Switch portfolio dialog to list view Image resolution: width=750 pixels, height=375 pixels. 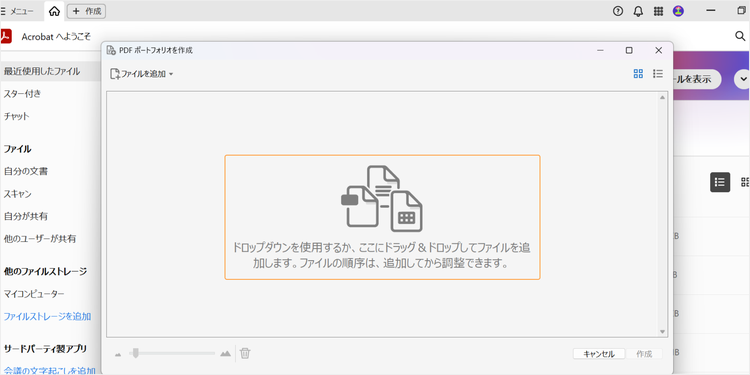(x=658, y=74)
